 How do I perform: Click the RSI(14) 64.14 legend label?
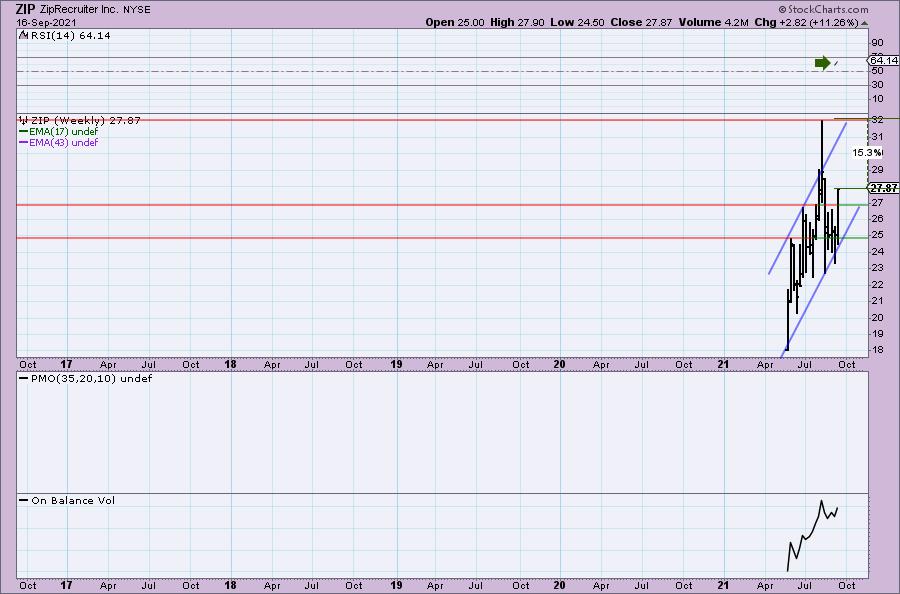coord(70,36)
